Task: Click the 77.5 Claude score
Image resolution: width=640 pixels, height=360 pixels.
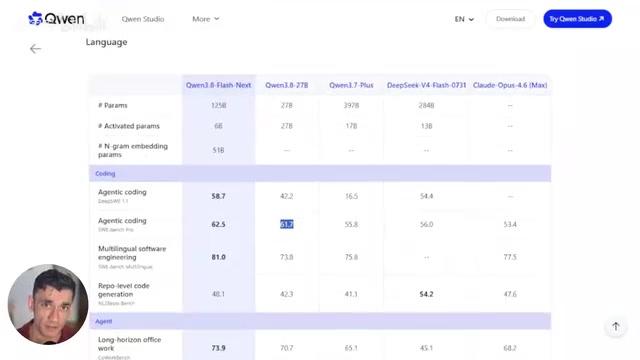Action: (x=510, y=257)
